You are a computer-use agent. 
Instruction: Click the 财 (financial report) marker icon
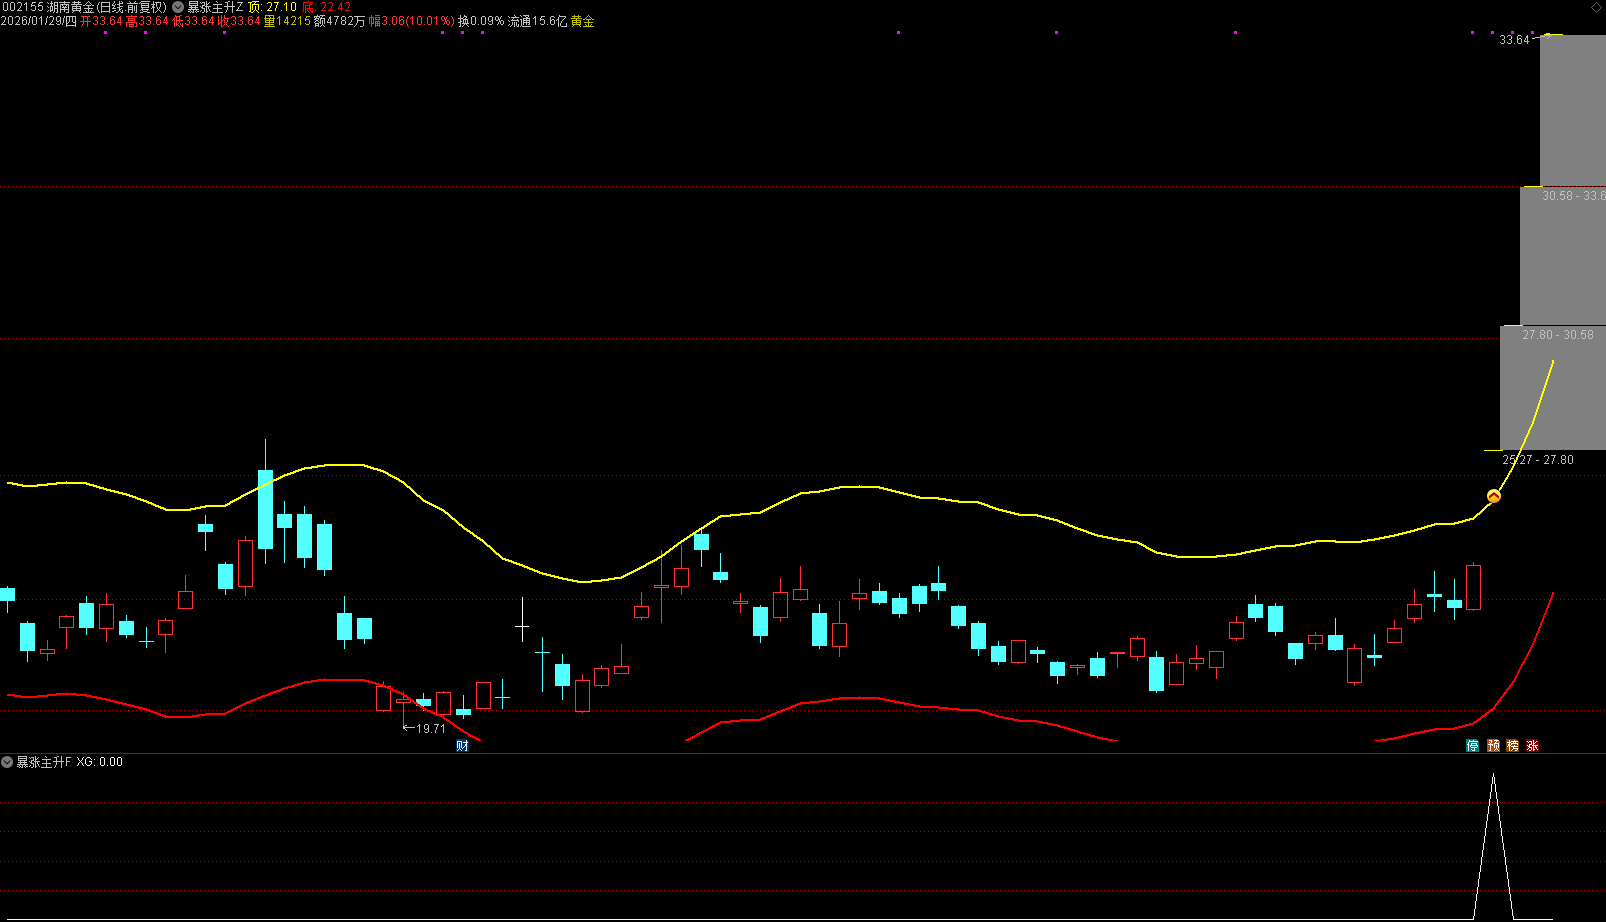point(462,746)
